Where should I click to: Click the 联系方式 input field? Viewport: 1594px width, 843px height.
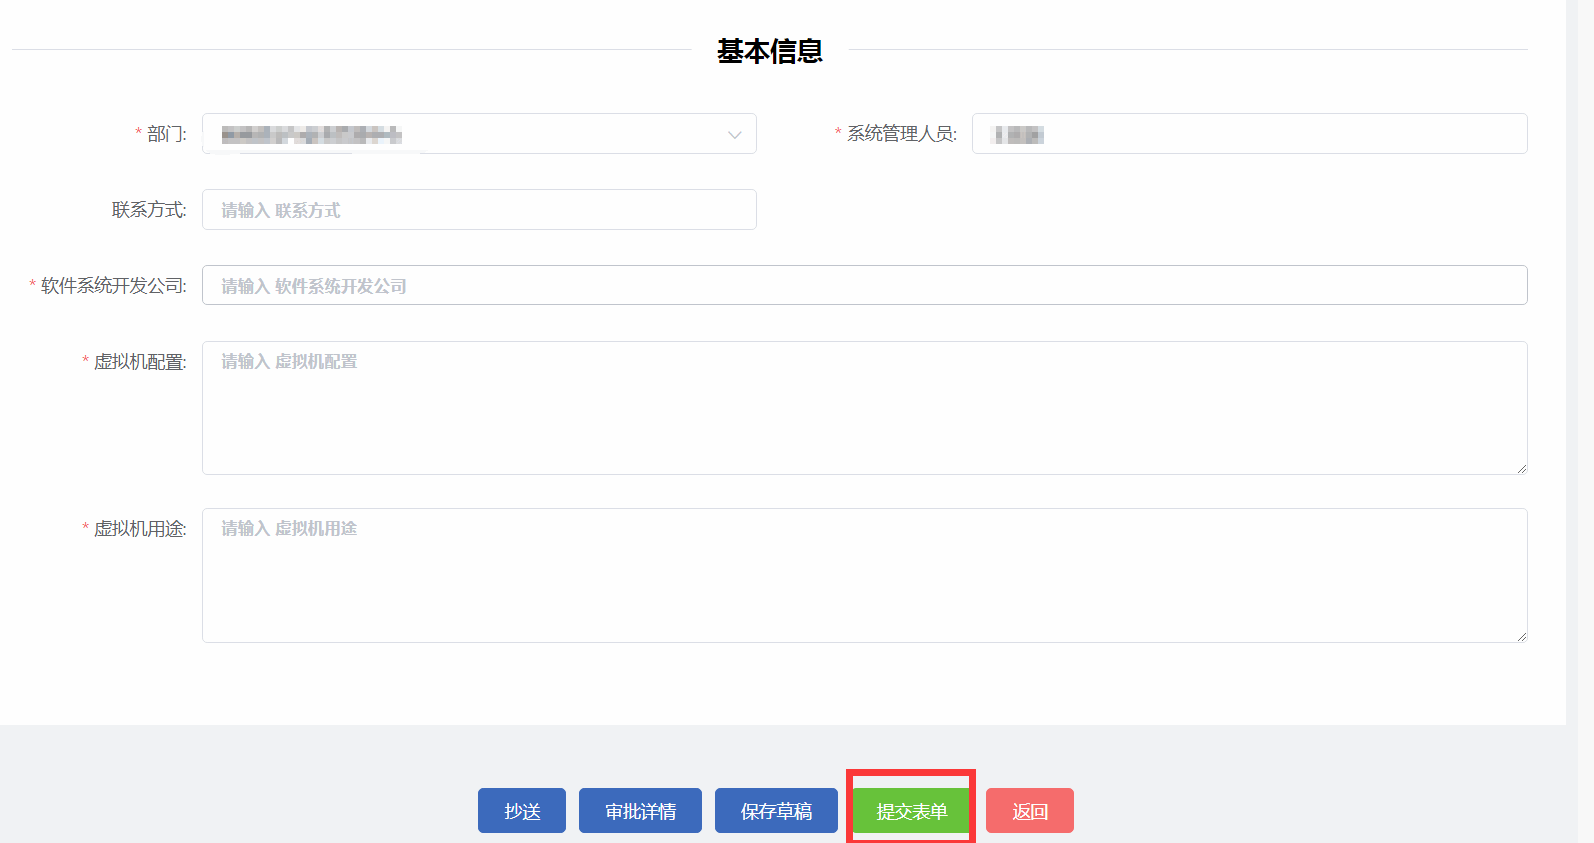click(x=479, y=210)
